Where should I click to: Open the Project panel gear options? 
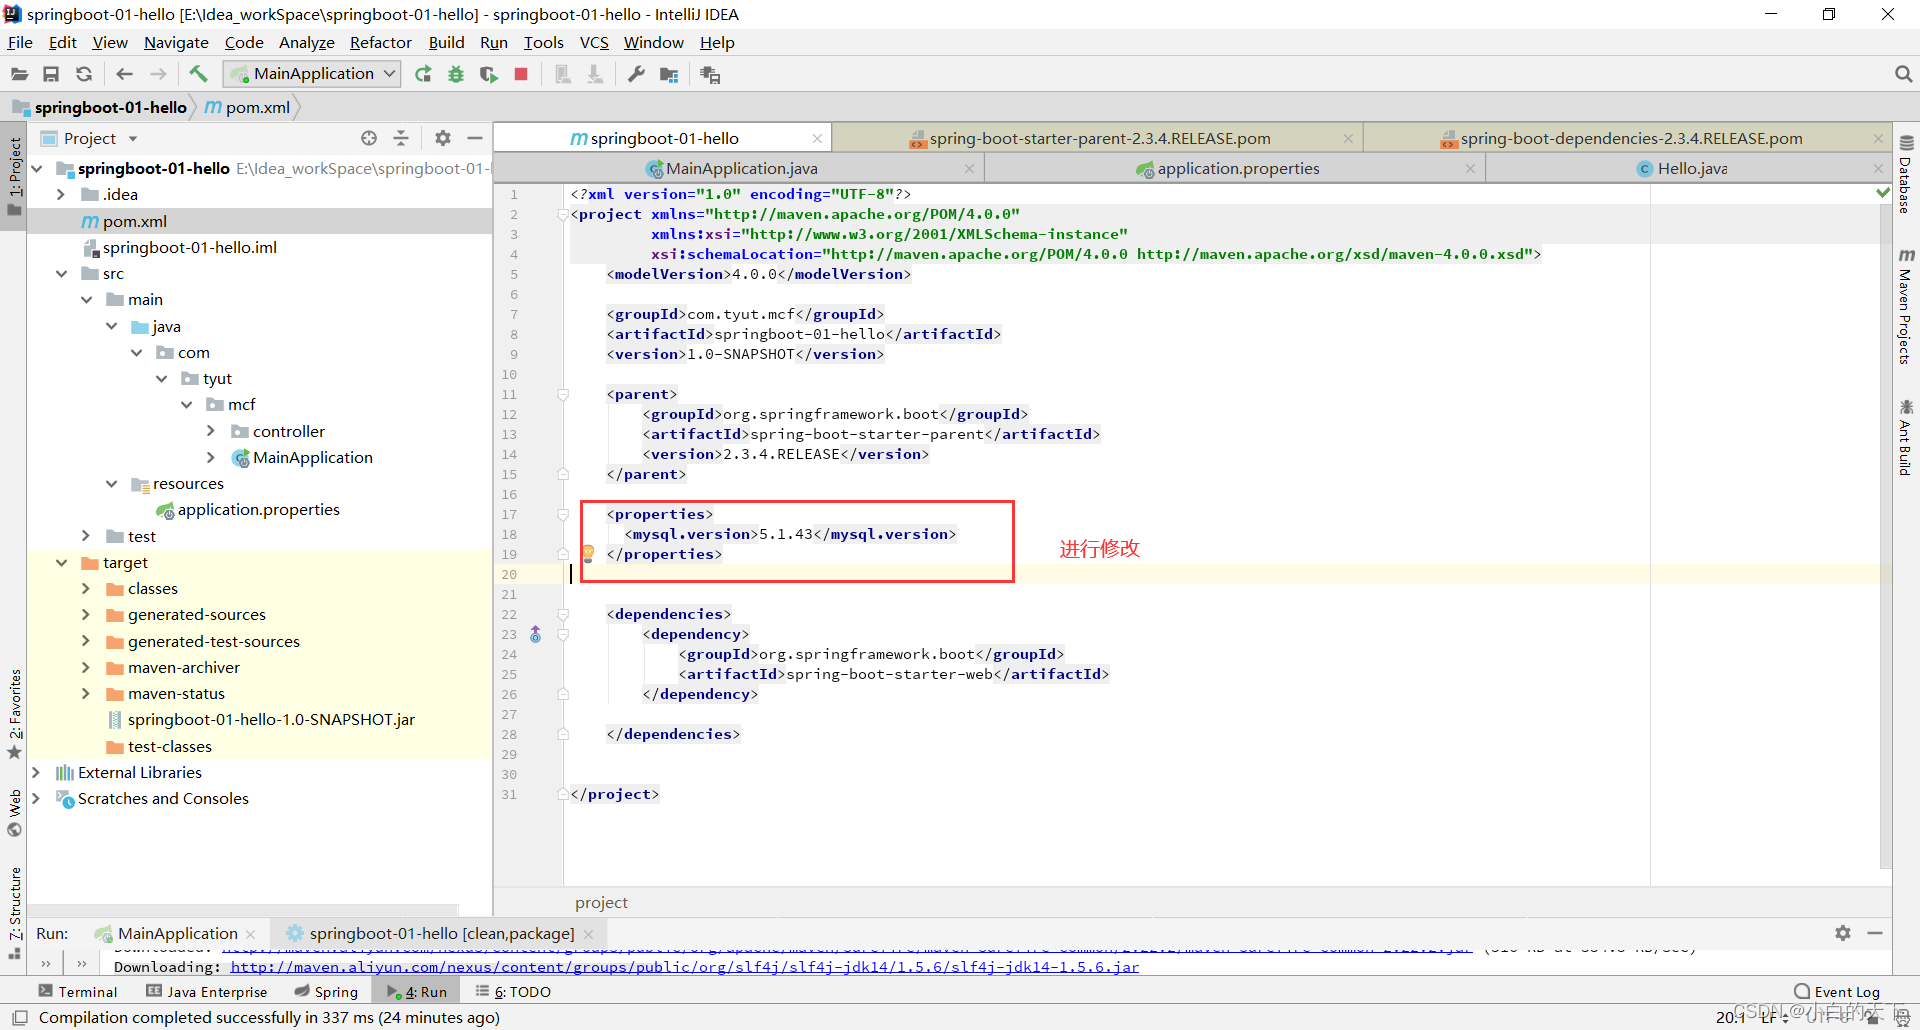point(443,138)
